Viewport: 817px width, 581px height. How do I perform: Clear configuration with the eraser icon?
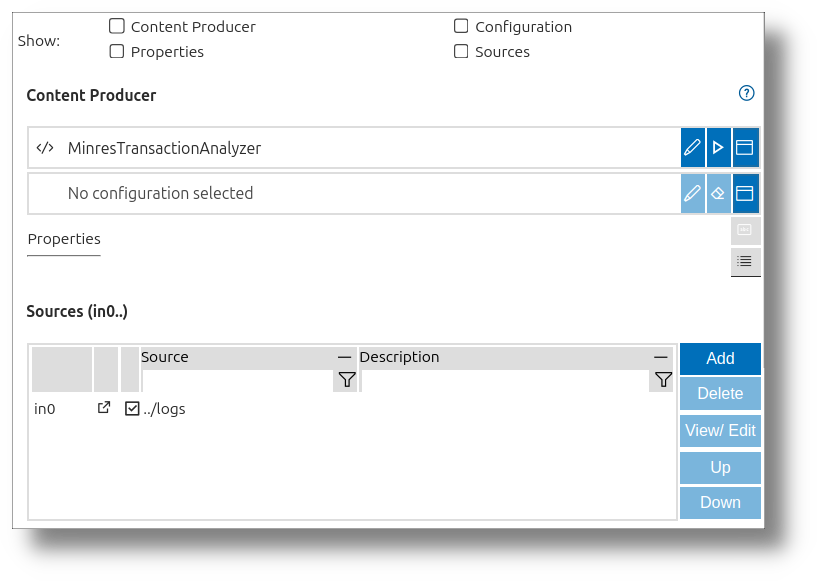[718, 193]
